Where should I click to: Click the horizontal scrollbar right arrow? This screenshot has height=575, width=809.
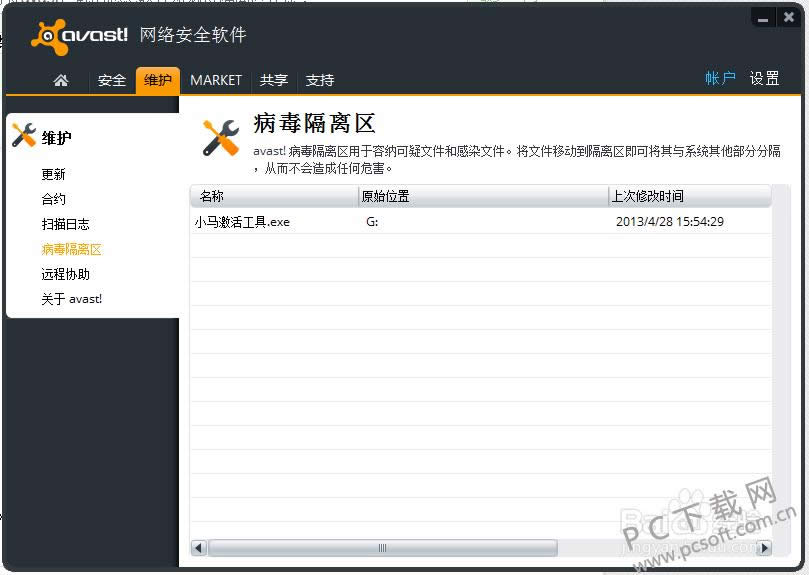[764, 548]
